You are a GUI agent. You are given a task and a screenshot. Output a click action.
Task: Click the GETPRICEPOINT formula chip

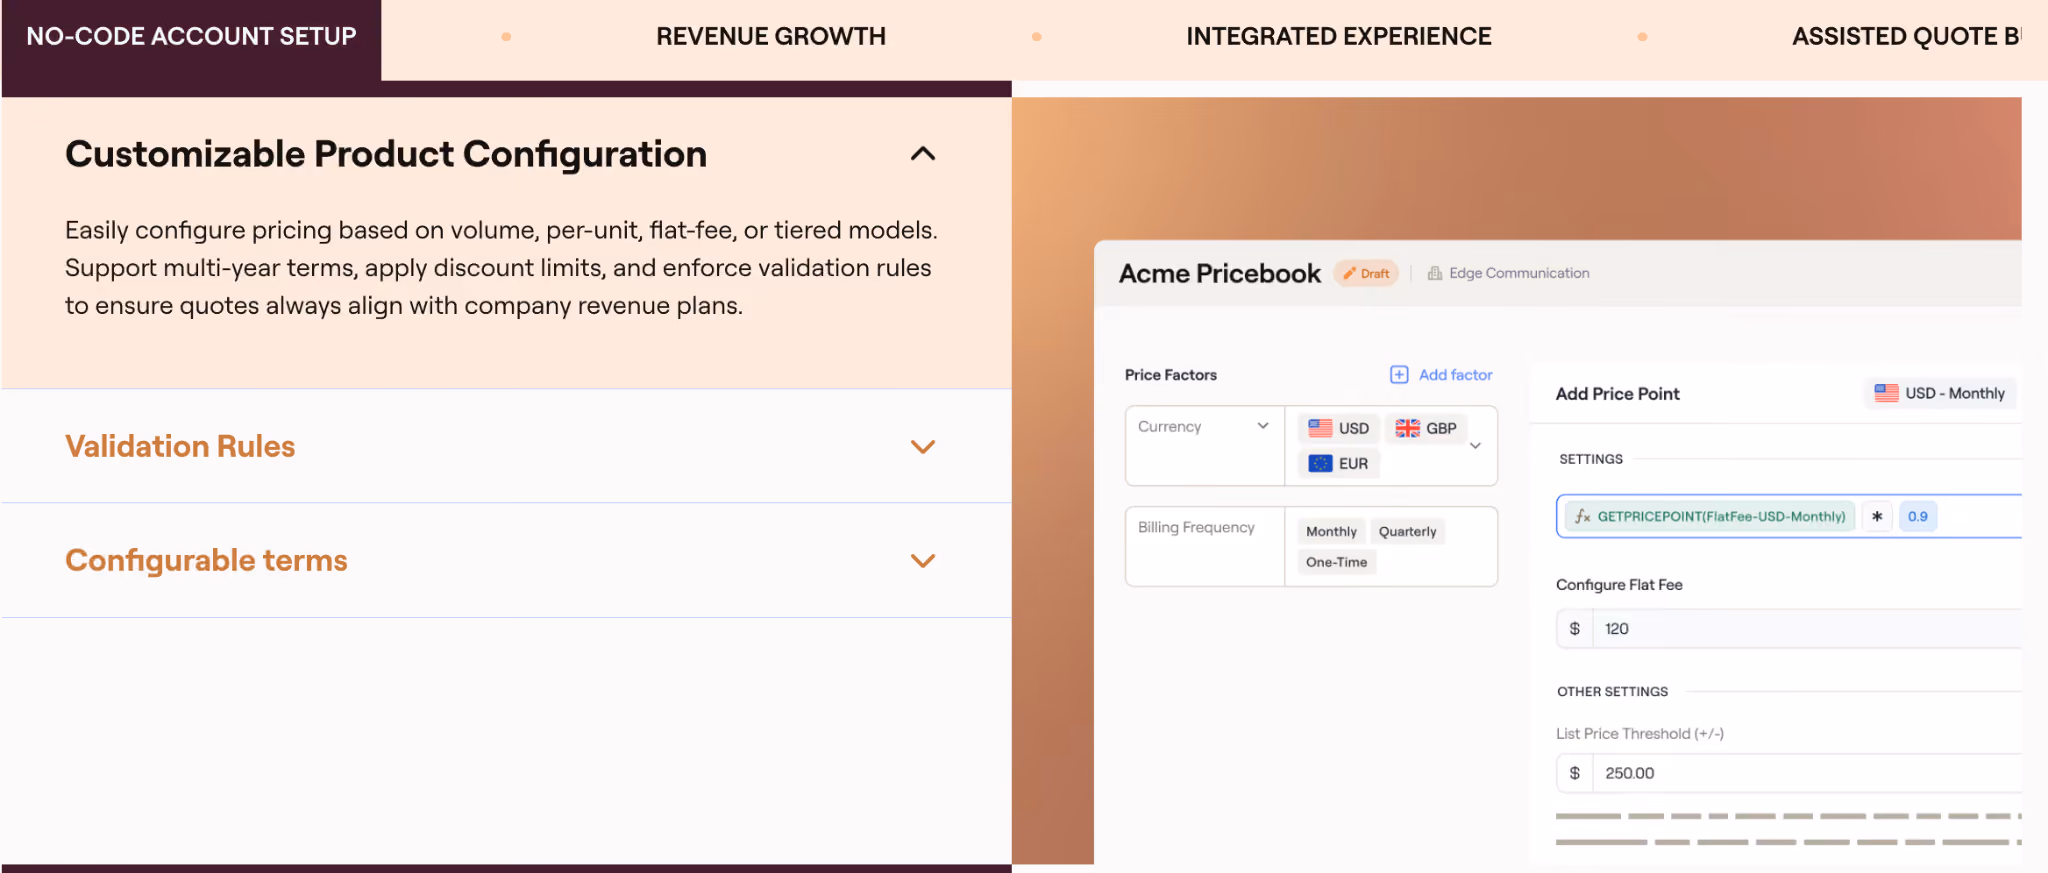pyautogui.click(x=1710, y=516)
